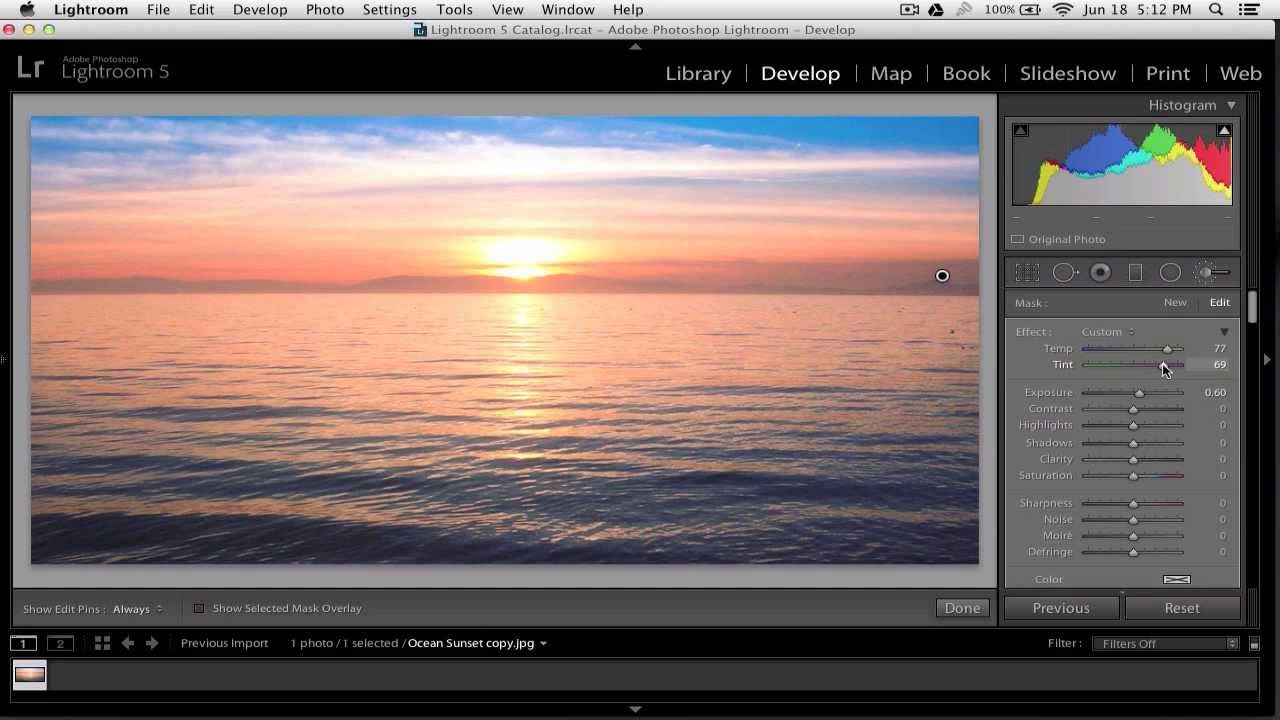
Task: Open Show Edit Pins Always dropdown
Action: pyautogui.click(x=137, y=609)
